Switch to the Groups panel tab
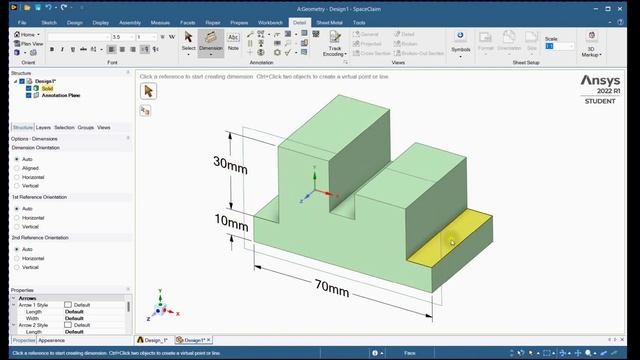The image size is (640, 360). click(x=86, y=127)
